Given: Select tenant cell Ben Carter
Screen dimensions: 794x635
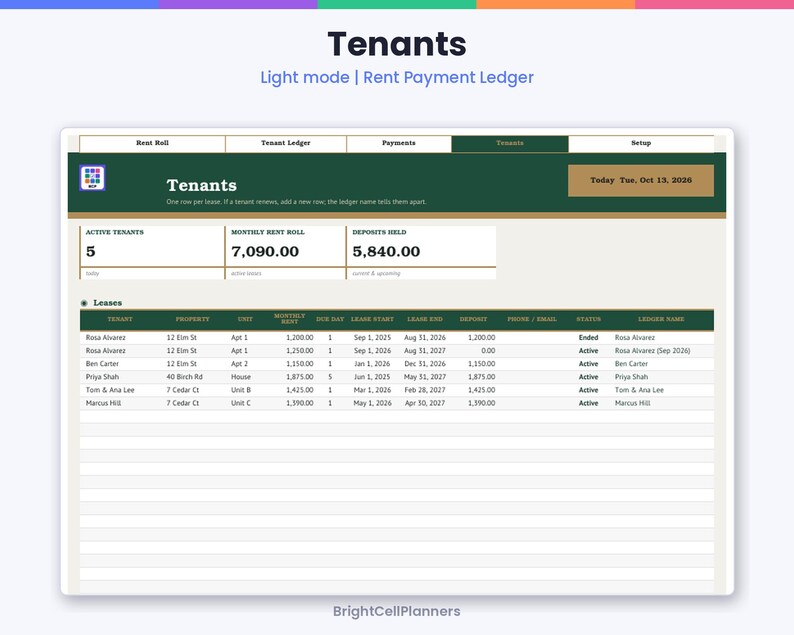Looking at the screenshot, I should click(102, 364).
